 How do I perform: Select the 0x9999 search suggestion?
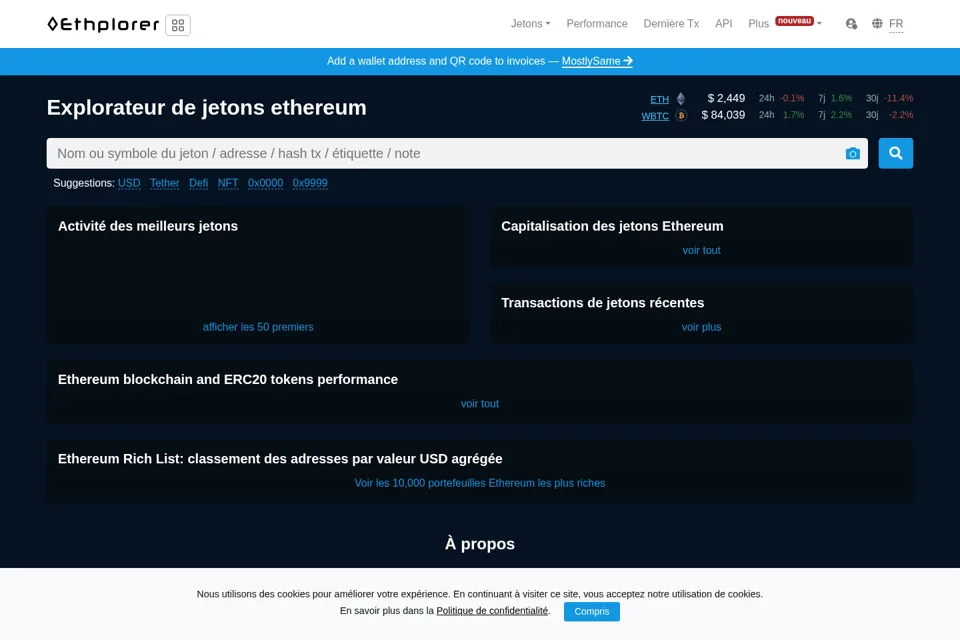pos(310,183)
